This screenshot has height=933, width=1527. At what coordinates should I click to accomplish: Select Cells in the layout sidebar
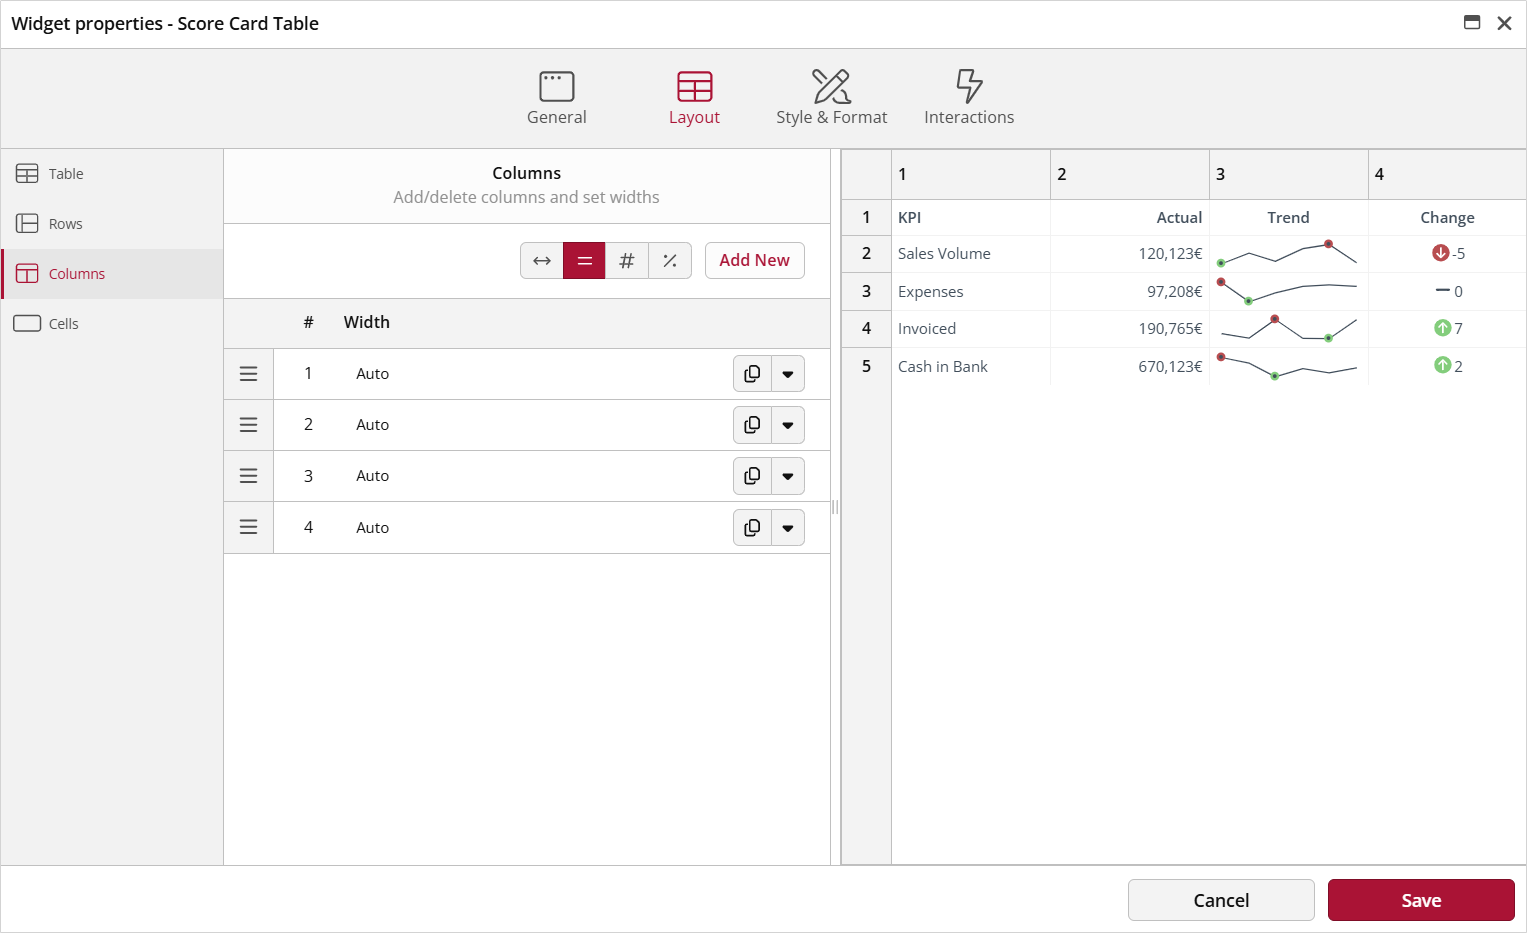[x=112, y=324]
